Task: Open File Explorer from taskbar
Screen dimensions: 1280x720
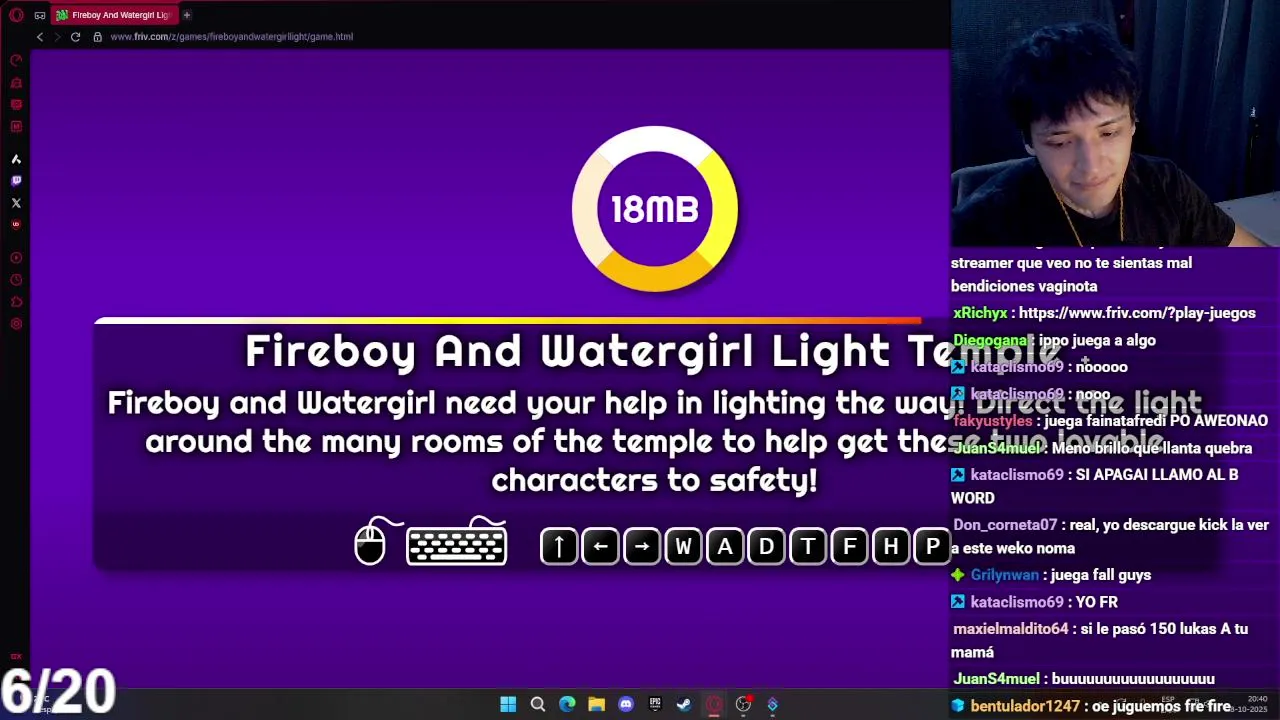Action: [596, 704]
